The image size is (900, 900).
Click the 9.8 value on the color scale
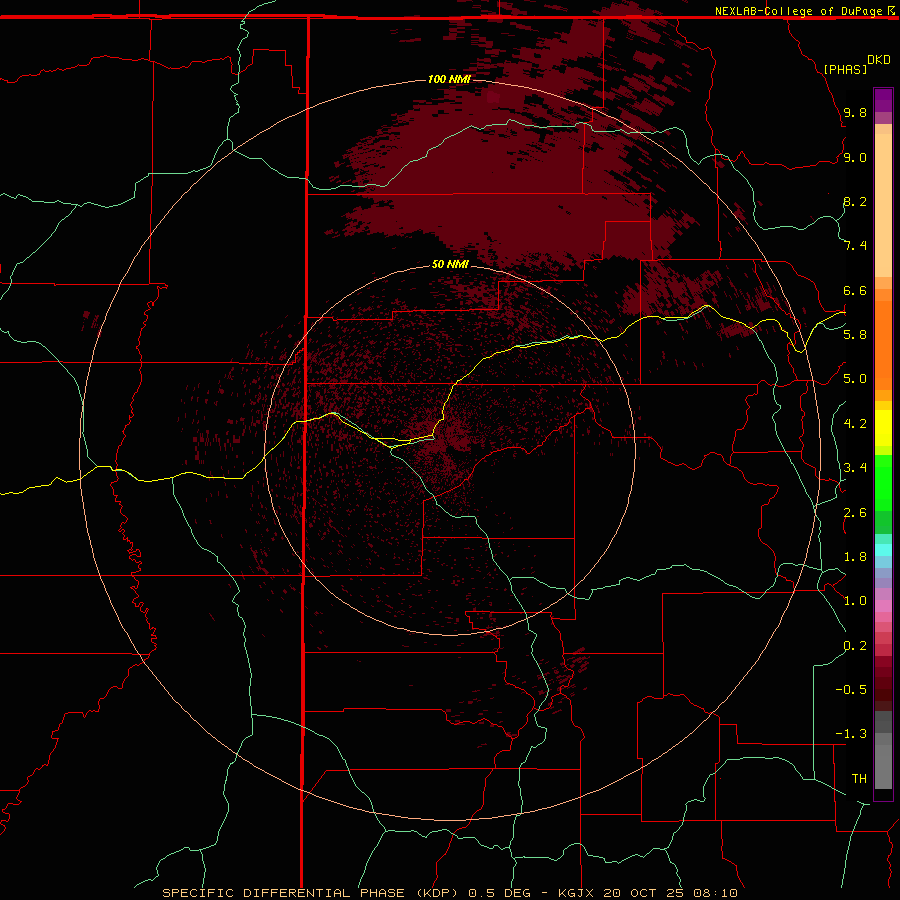(x=855, y=113)
